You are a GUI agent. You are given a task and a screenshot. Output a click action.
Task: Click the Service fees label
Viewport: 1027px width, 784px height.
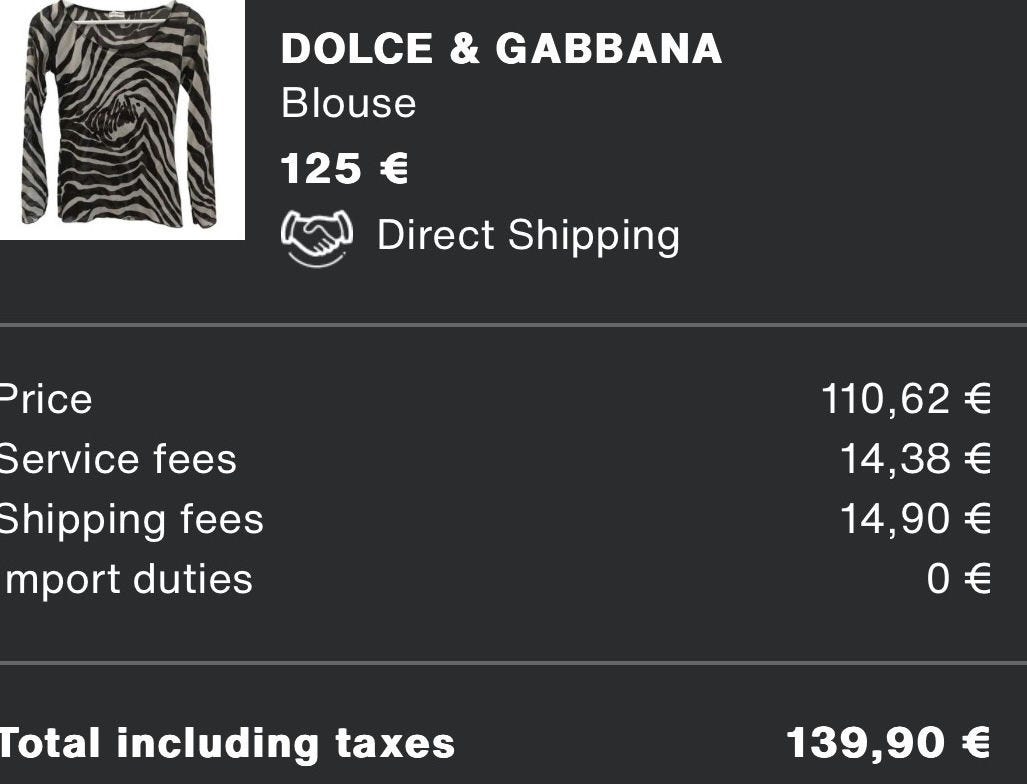[x=118, y=459]
